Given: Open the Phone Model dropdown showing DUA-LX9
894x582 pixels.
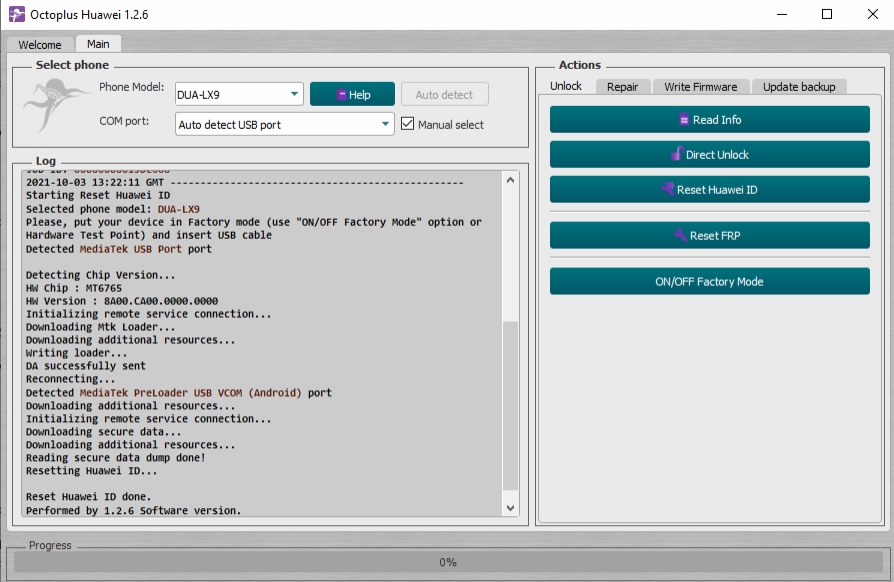Looking at the screenshot, I should 239,95.
